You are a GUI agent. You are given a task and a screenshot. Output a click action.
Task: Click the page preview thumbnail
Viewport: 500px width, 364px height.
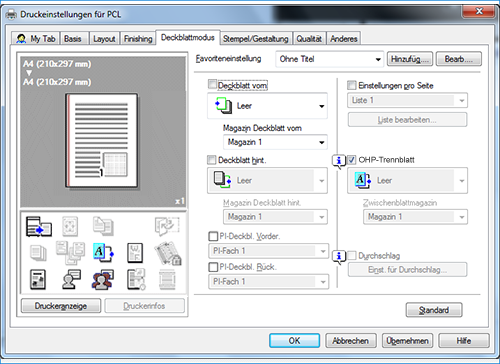pyautogui.click(x=102, y=140)
